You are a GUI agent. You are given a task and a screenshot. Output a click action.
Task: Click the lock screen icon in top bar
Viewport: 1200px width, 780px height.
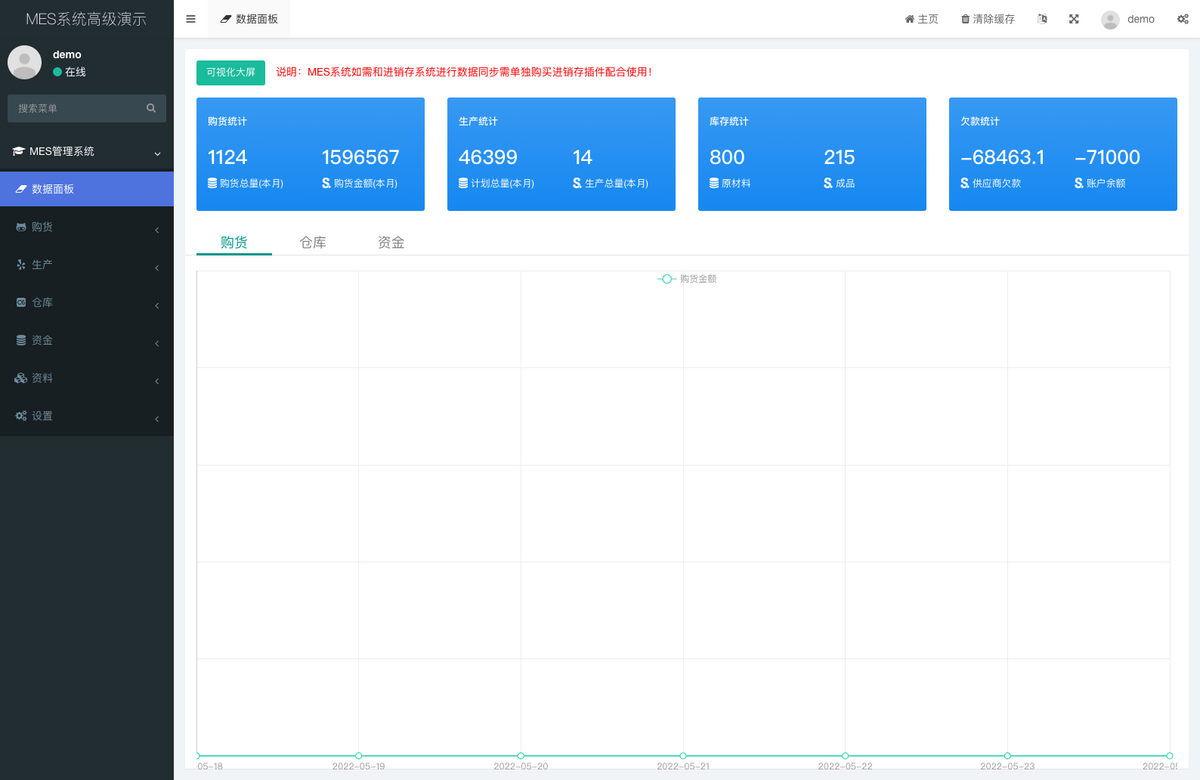[1041, 19]
